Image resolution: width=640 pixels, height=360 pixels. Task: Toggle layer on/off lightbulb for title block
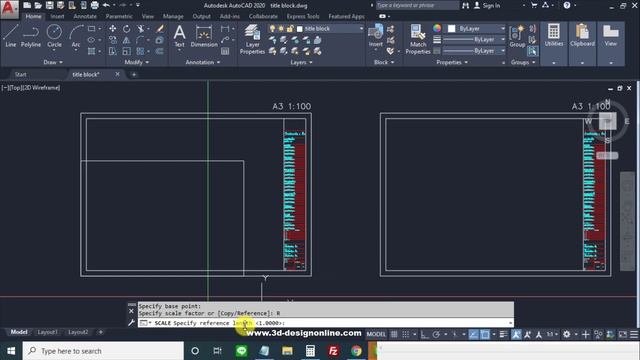coord(272,29)
